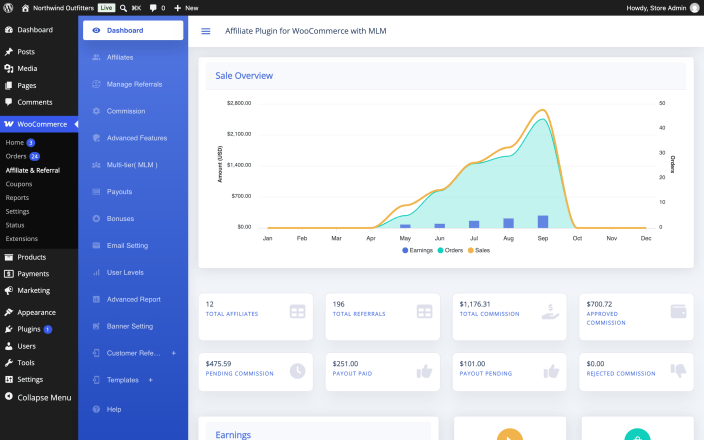The height and width of the screenshot is (440, 704).
Task: Open the comments bubble in admin bar
Action: pos(153,8)
